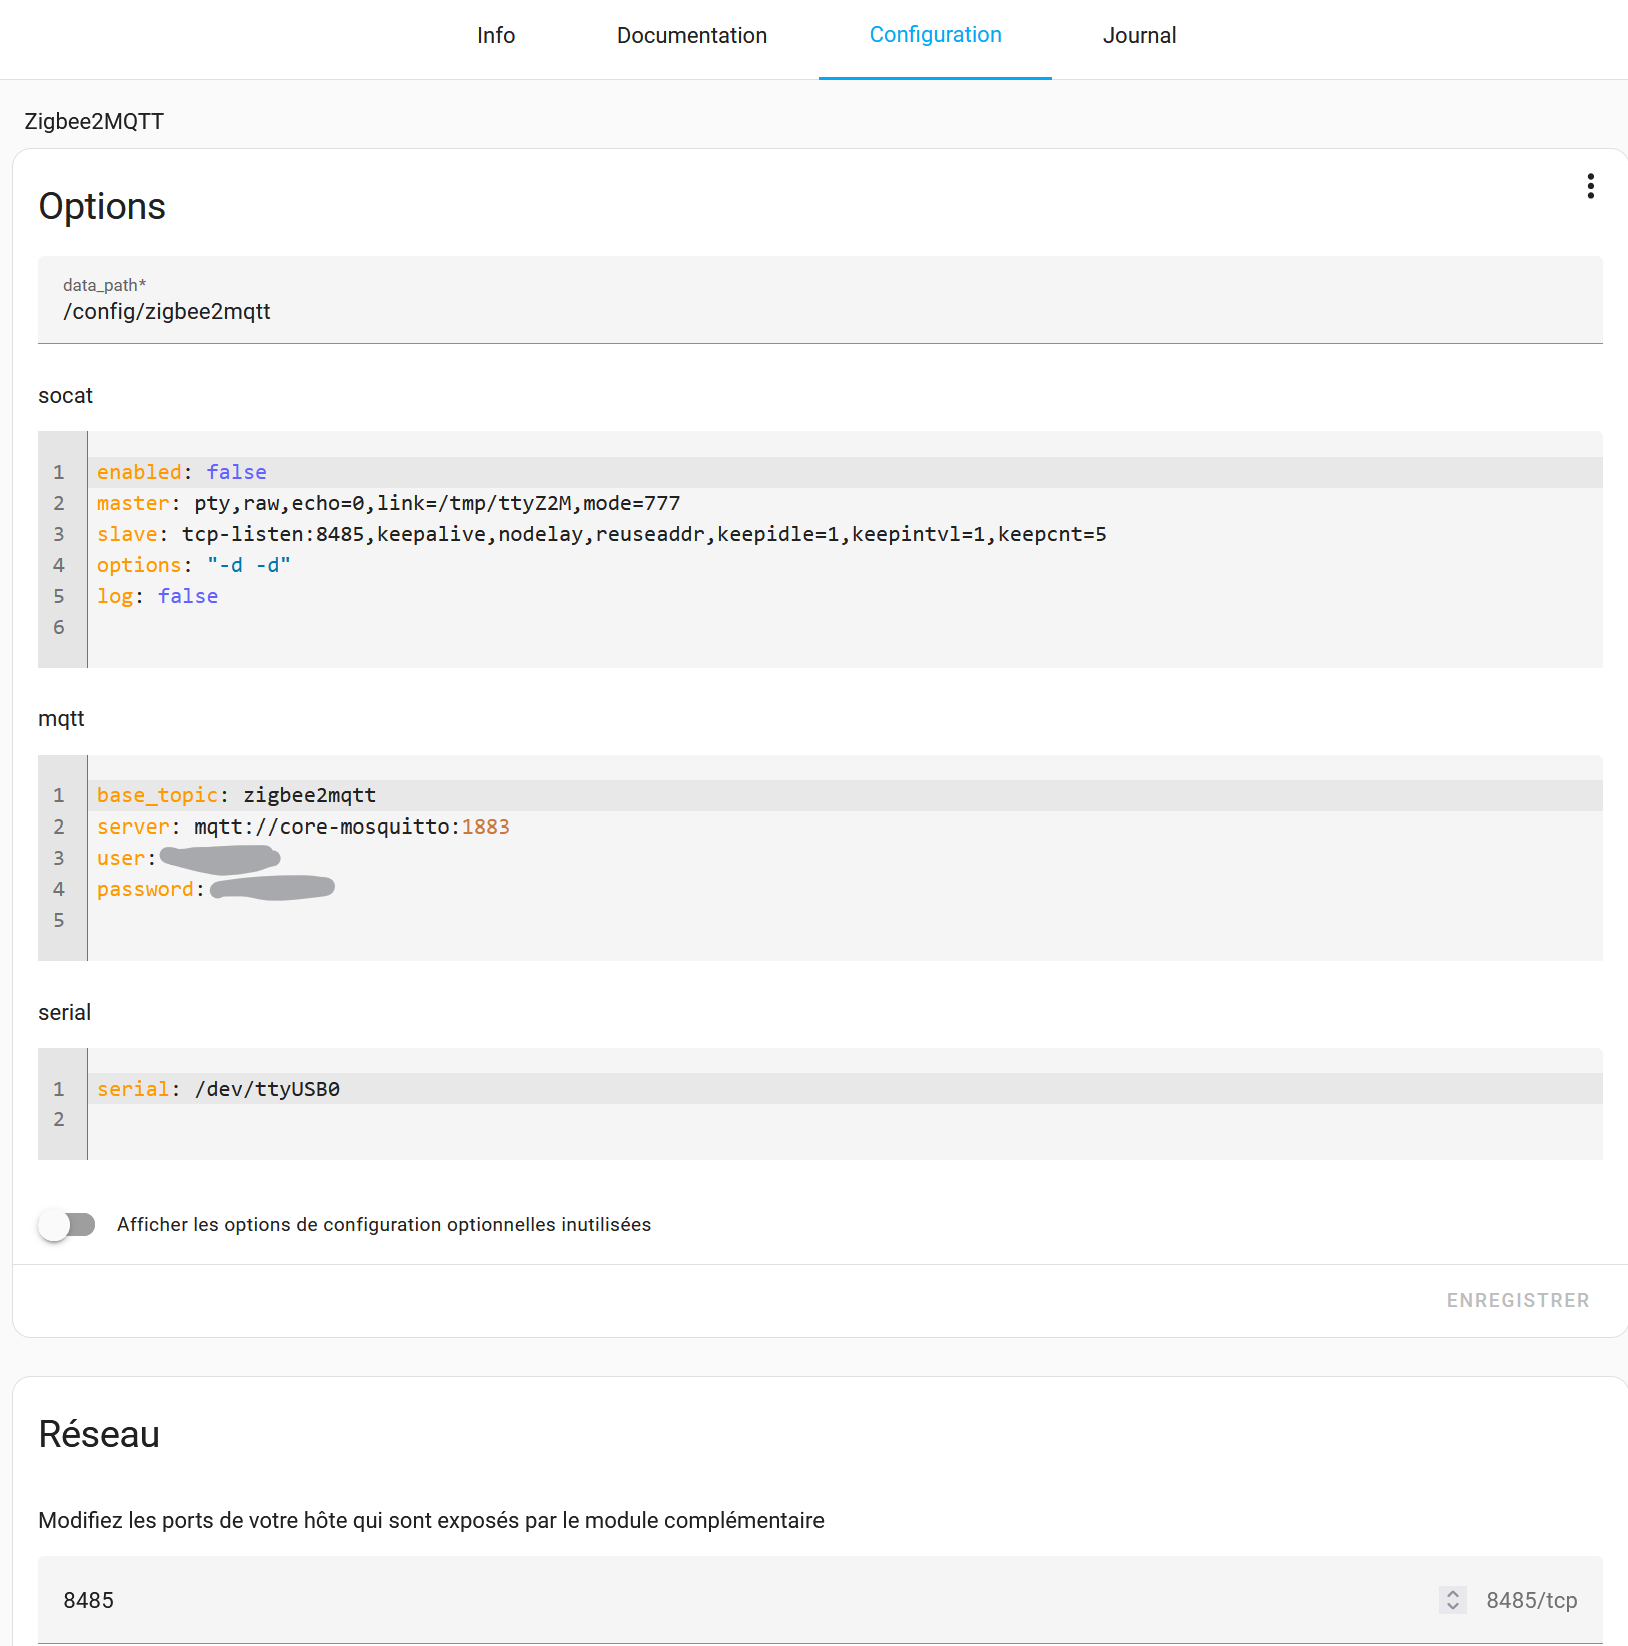Screen dimensions: 1628x1646
Task: Click the 'Réseau' section heading
Action: [x=99, y=1434]
